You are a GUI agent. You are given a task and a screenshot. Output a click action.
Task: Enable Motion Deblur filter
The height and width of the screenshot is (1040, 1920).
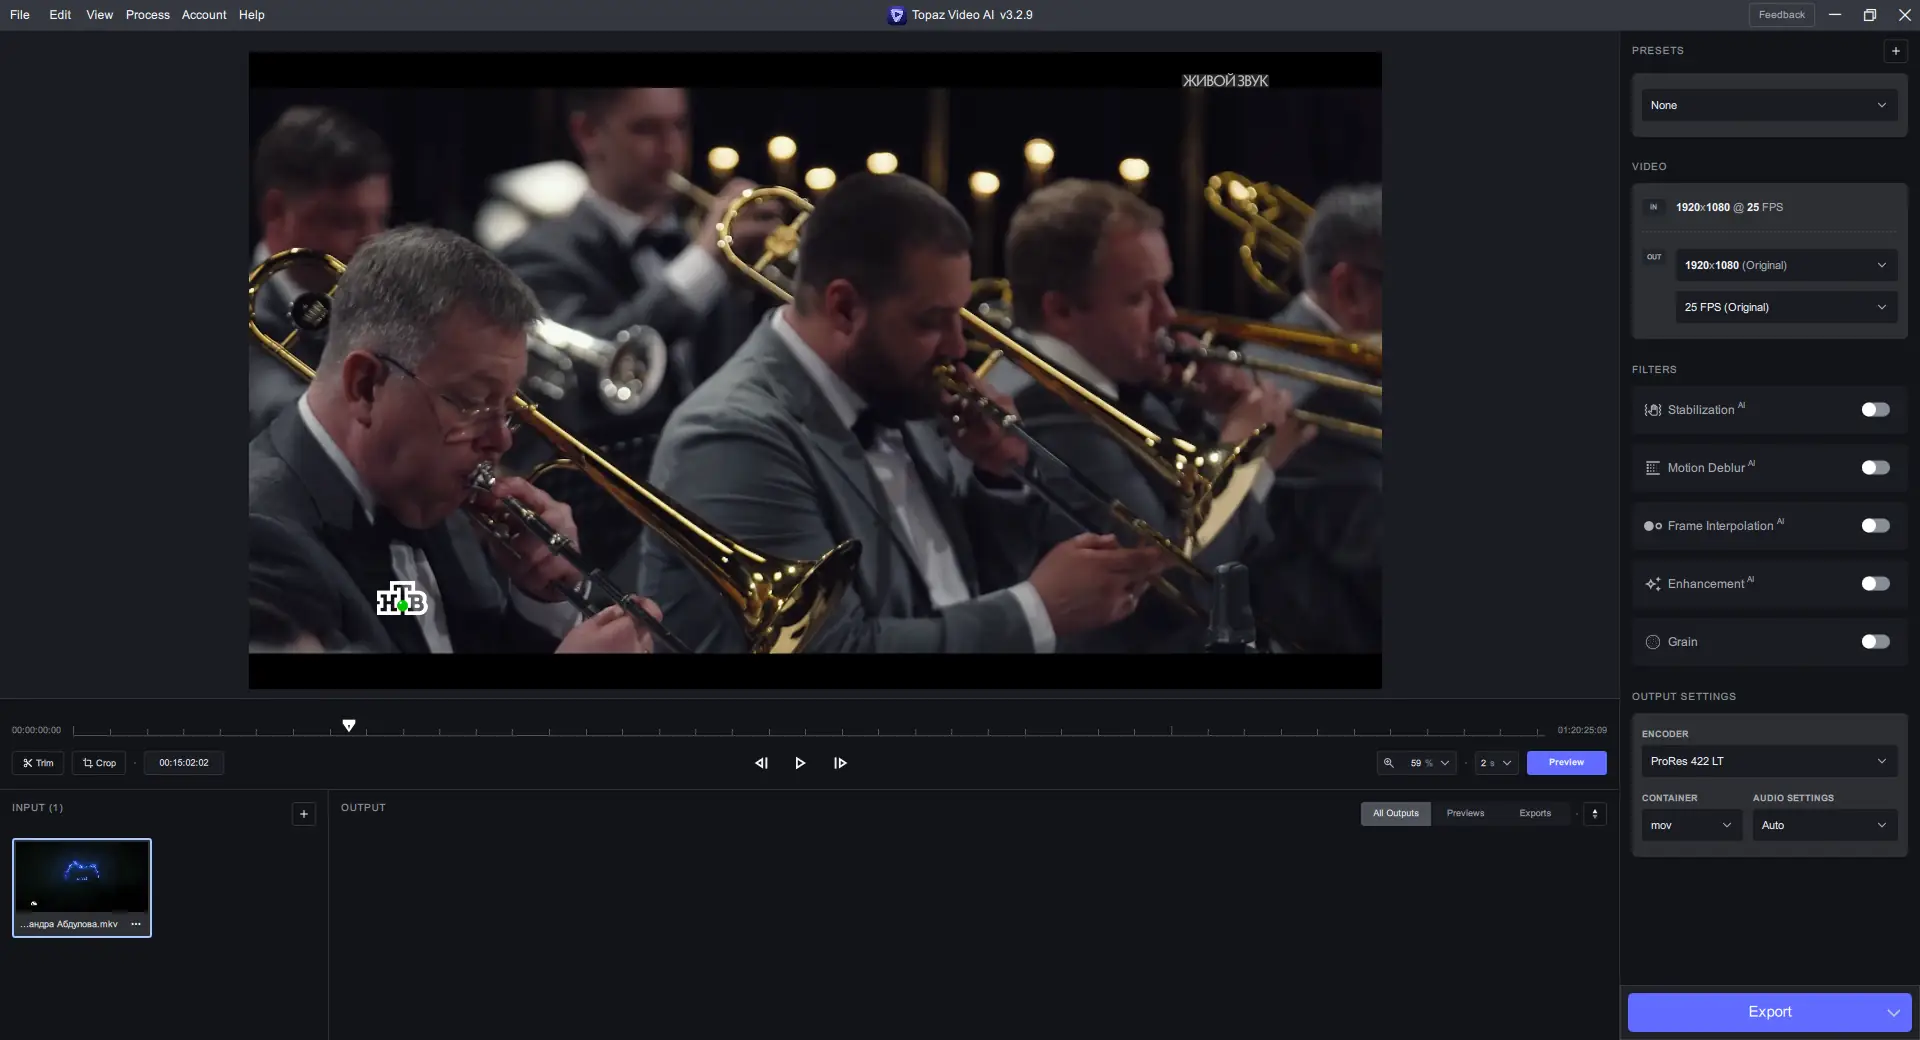[x=1875, y=468]
